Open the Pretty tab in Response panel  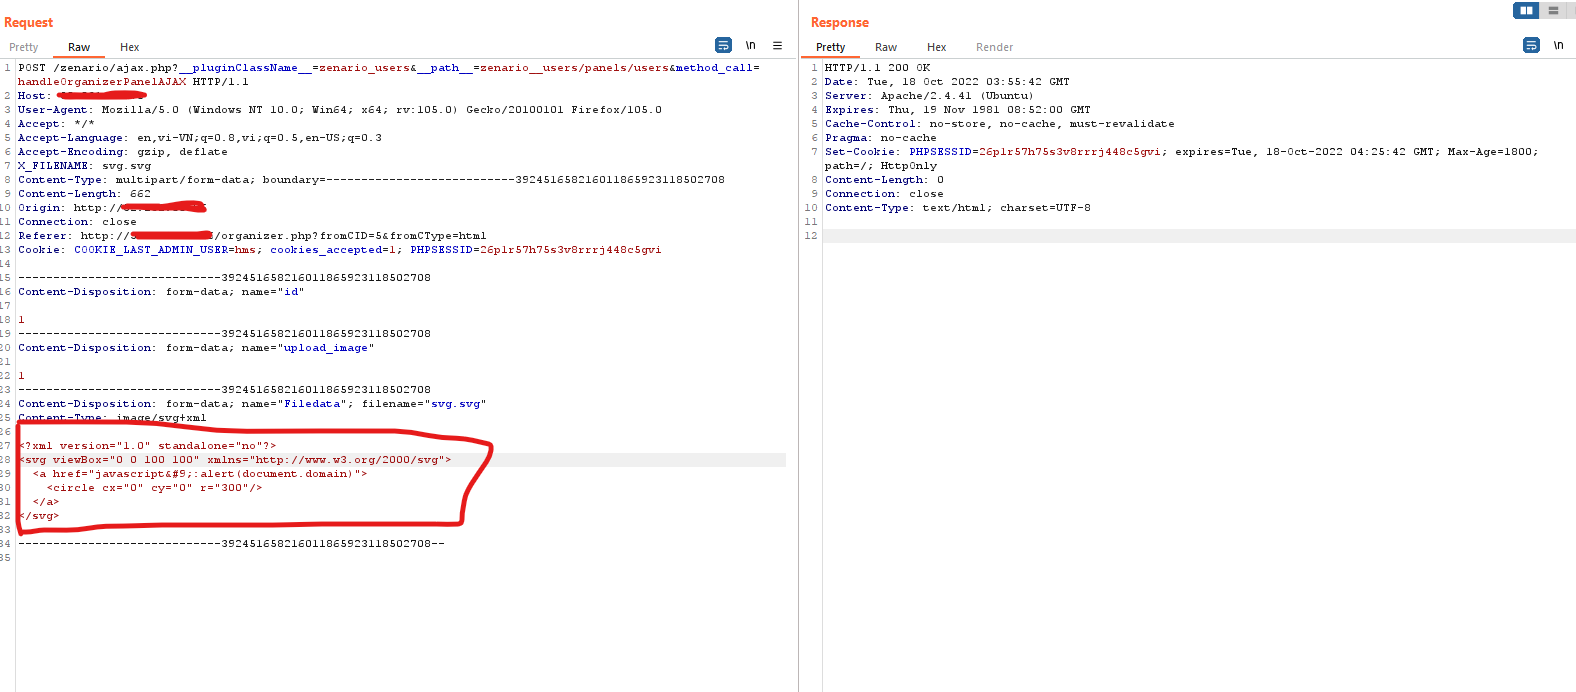831,47
